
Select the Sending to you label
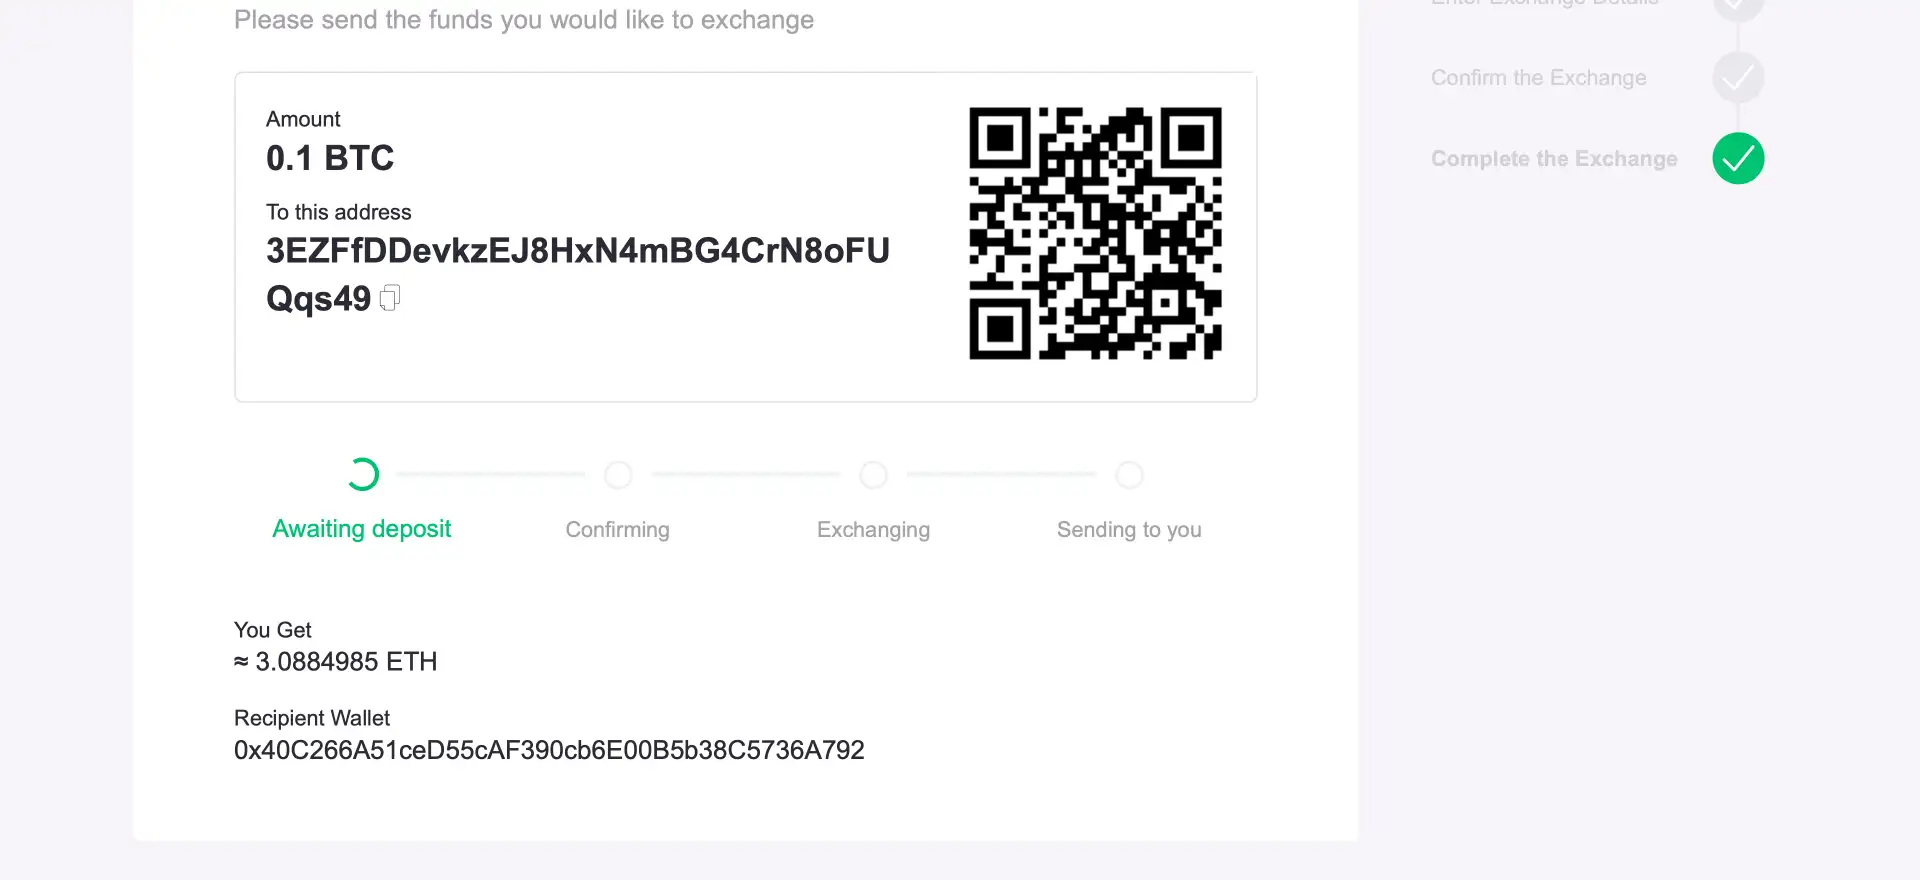1129,529
